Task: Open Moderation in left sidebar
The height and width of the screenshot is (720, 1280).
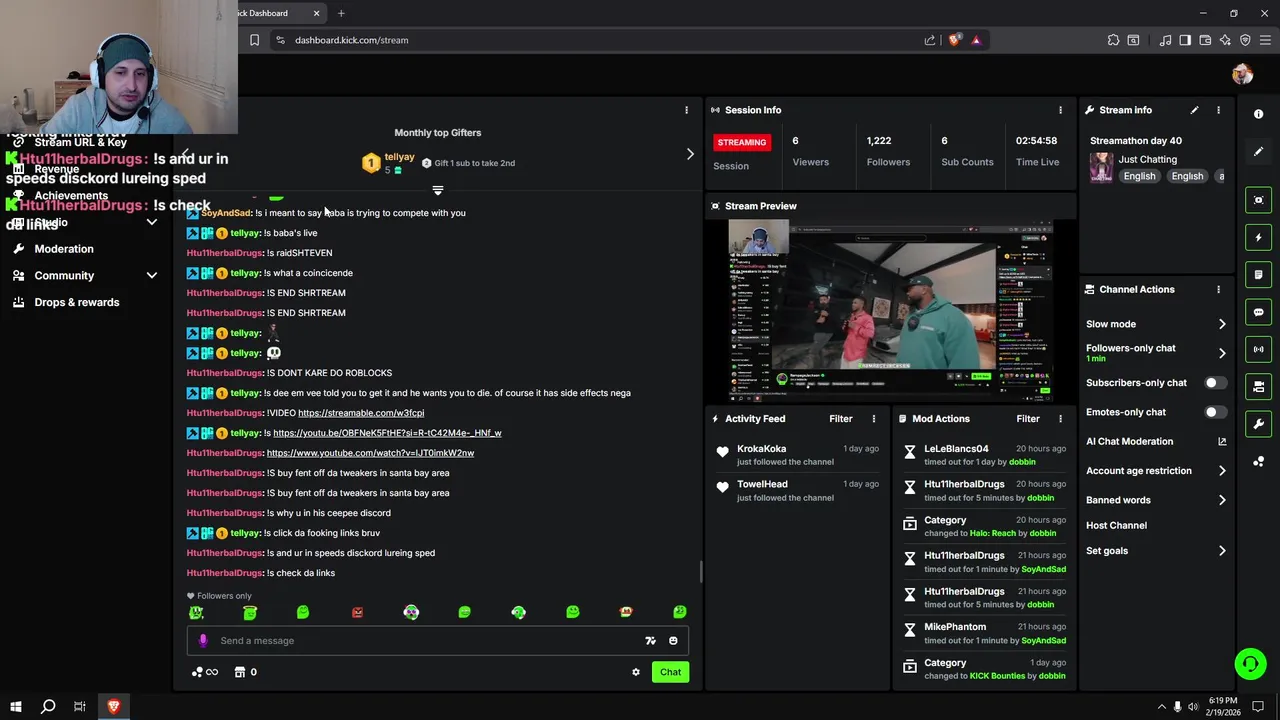Action: click(64, 249)
